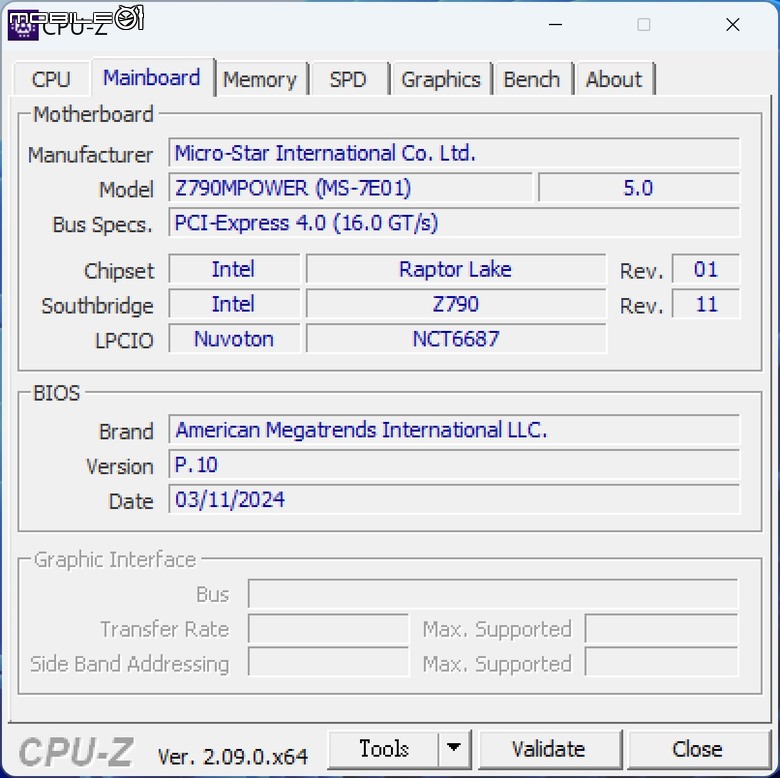Viewport: 780px width, 778px height.
Task: Click the BIOS Version P.10 field
Action: pos(454,465)
